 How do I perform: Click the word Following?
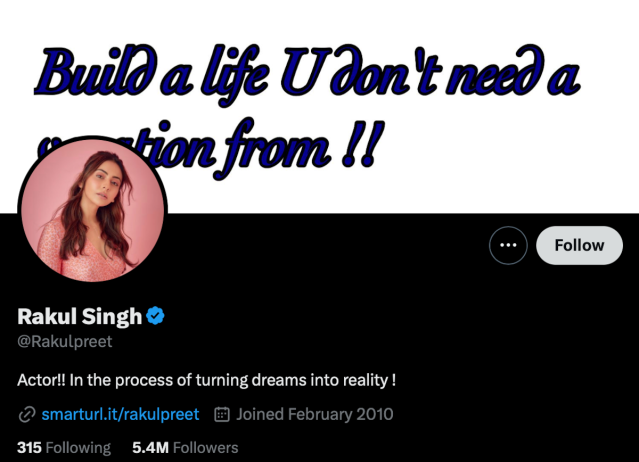[x=78, y=448]
